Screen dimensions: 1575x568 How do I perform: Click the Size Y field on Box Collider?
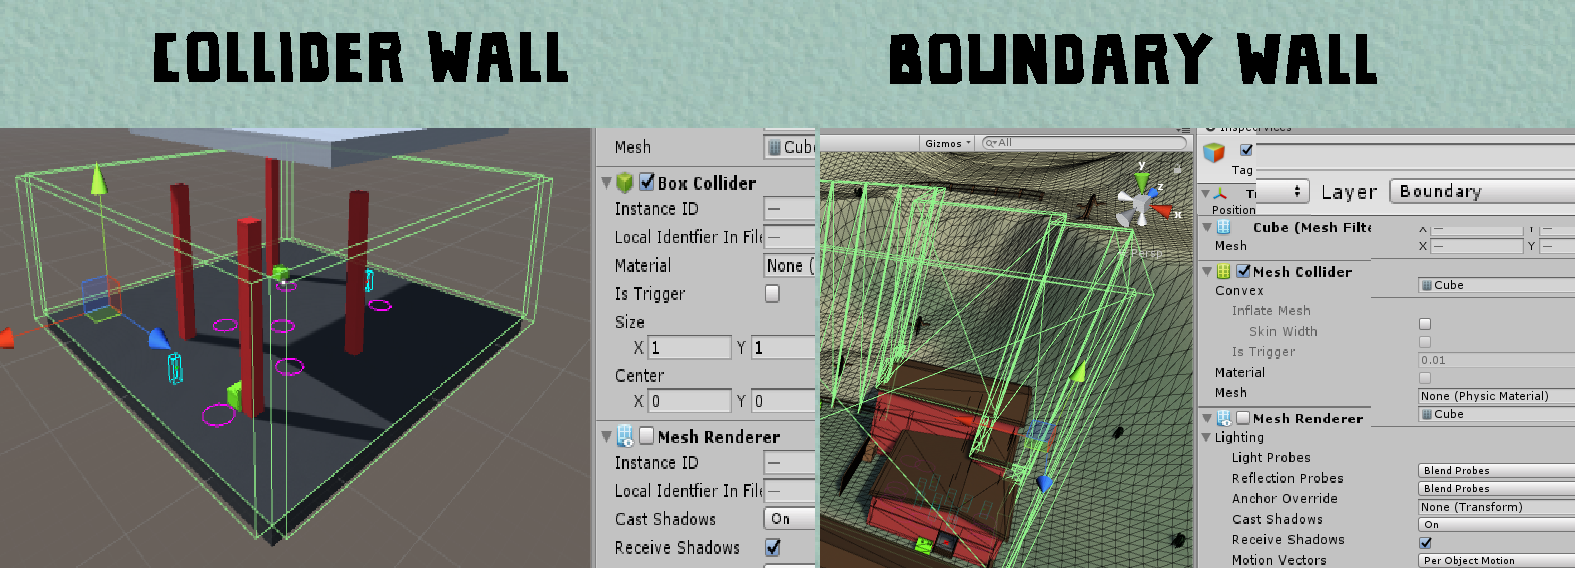click(784, 347)
